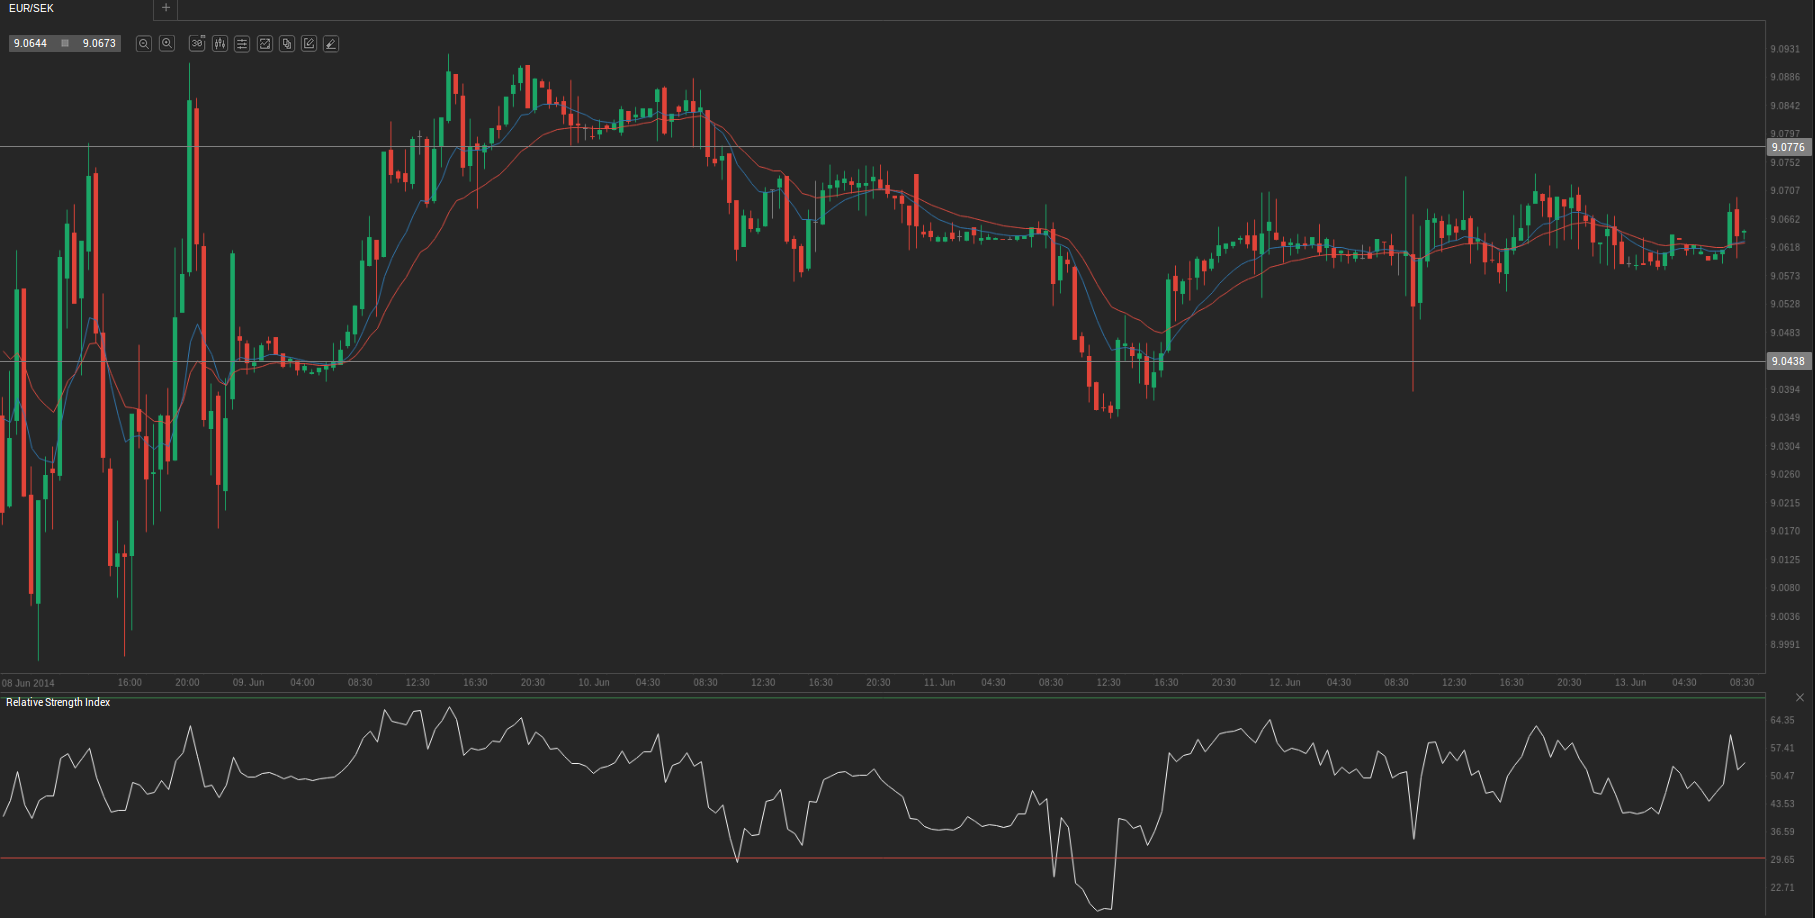The height and width of the screenshot is (918, 1815).
Task: Open the indicator settings sliders icon
Action: pyautogui.click(x=242, y=44)
